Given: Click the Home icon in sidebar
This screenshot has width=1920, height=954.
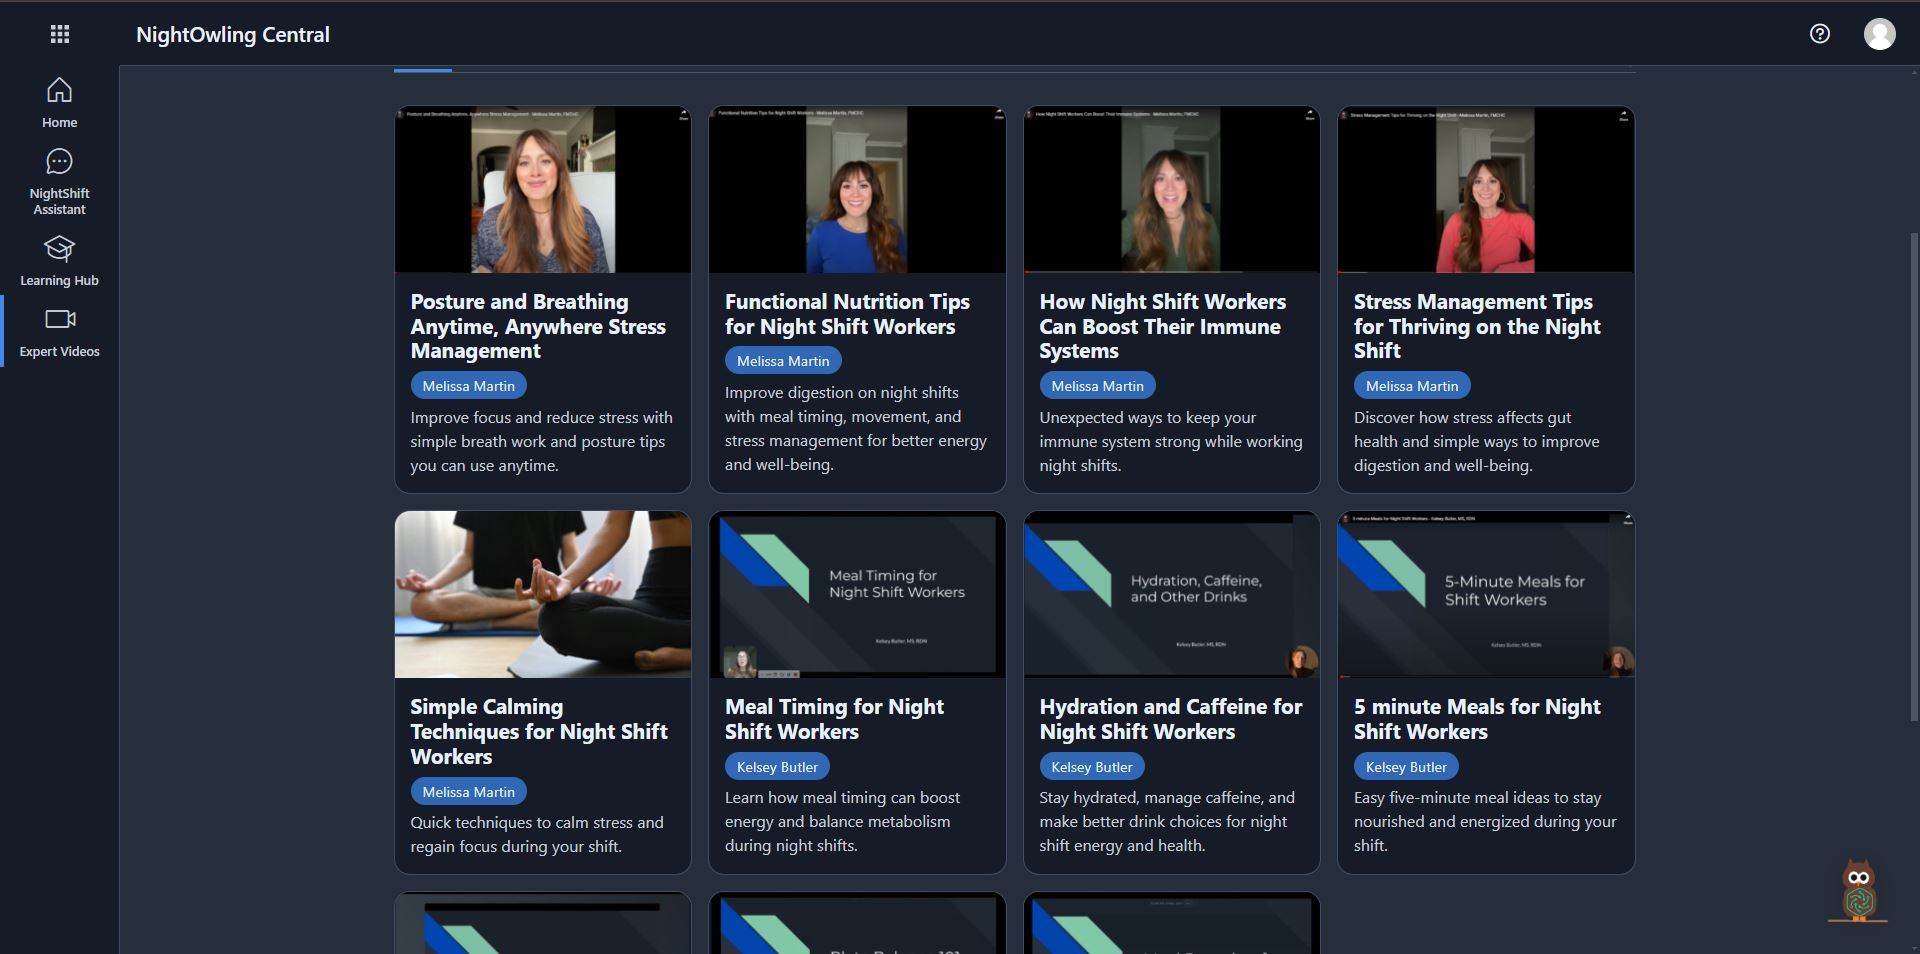Looking at the screenshot, I should point(59,90).
